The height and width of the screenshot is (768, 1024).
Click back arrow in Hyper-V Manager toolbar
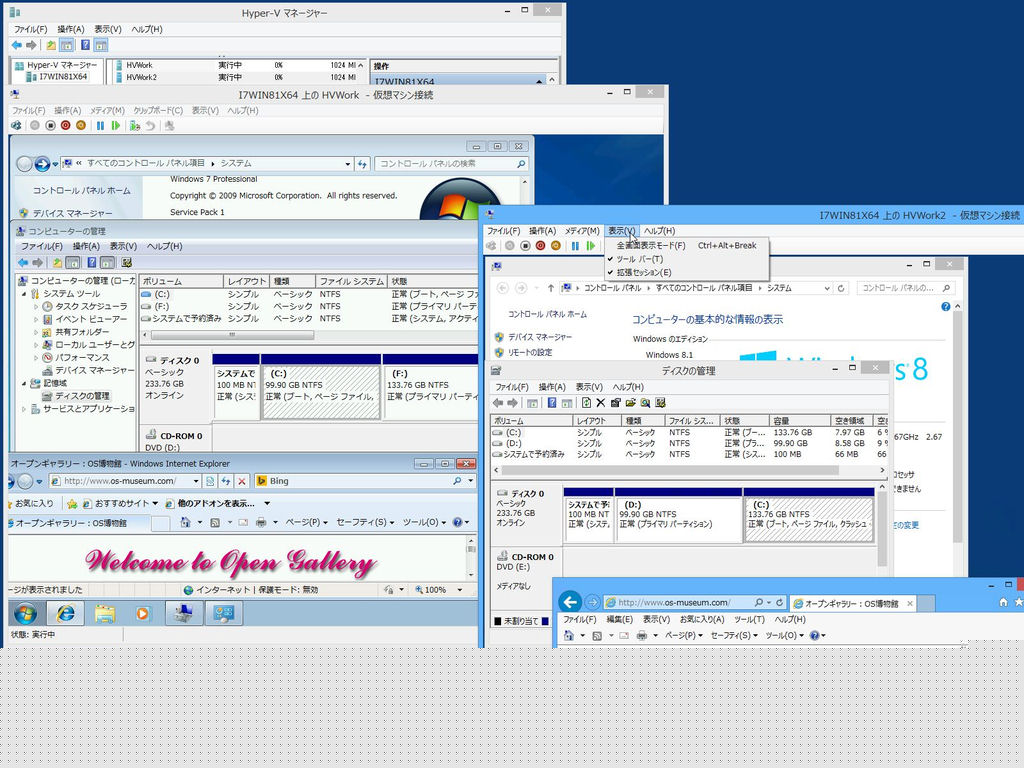pyautogui.click(x=17, y=45)
